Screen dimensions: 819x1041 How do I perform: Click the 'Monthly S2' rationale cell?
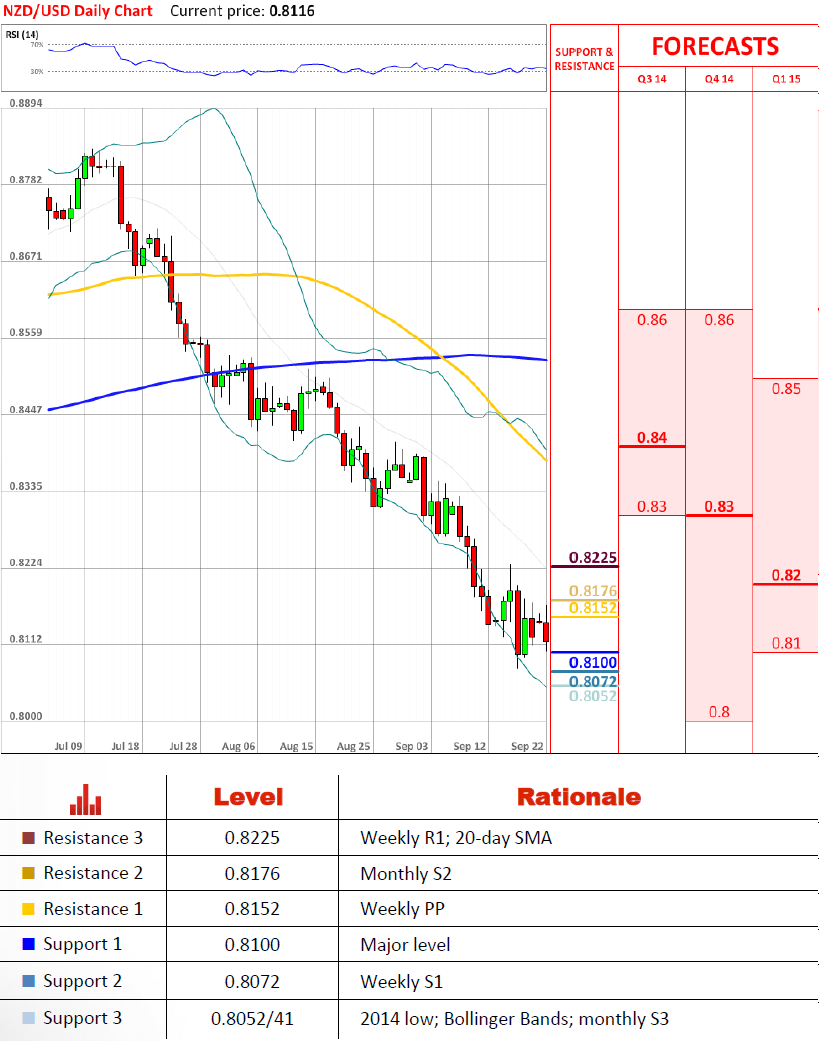point(406,874)
